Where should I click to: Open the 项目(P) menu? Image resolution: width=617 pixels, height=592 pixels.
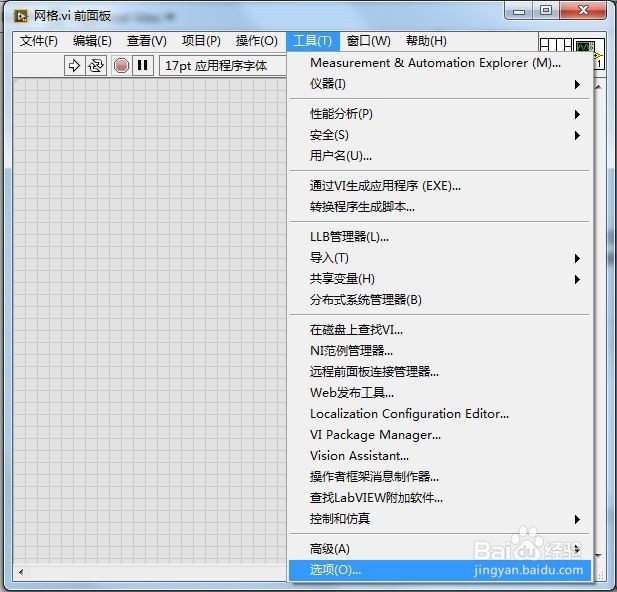[201, 41]
